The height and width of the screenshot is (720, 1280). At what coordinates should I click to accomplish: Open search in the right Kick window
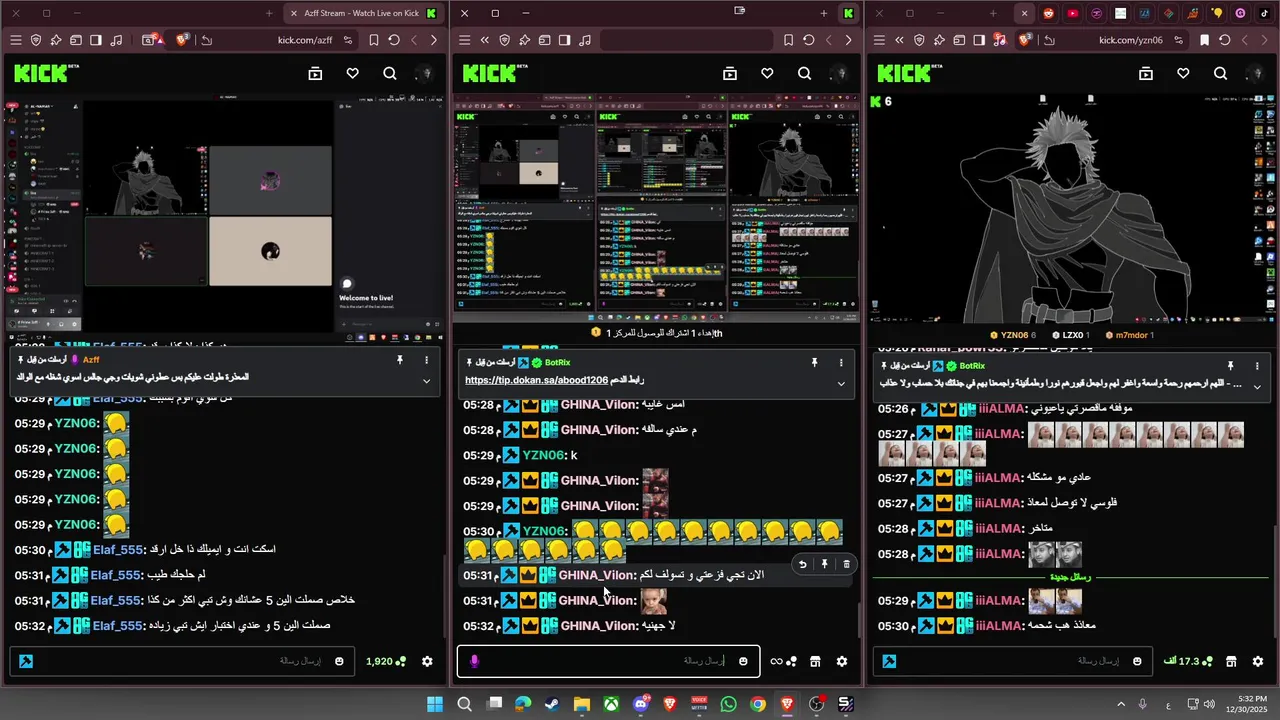point(1220,73)
